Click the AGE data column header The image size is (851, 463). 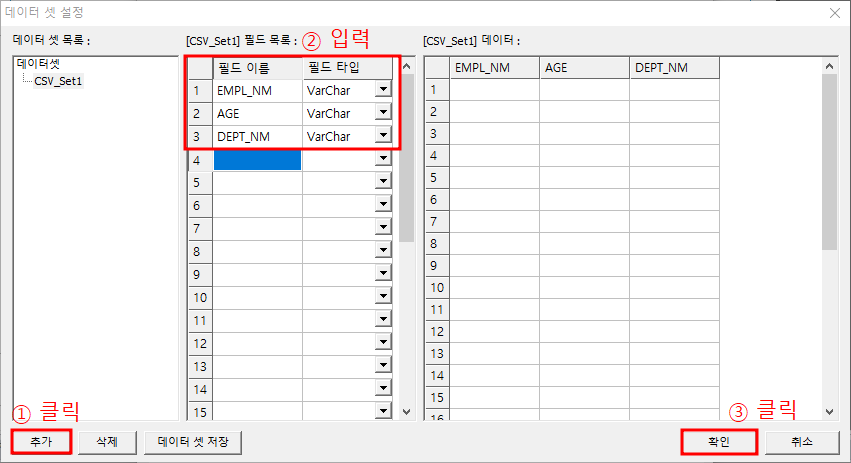coord(585,68)
